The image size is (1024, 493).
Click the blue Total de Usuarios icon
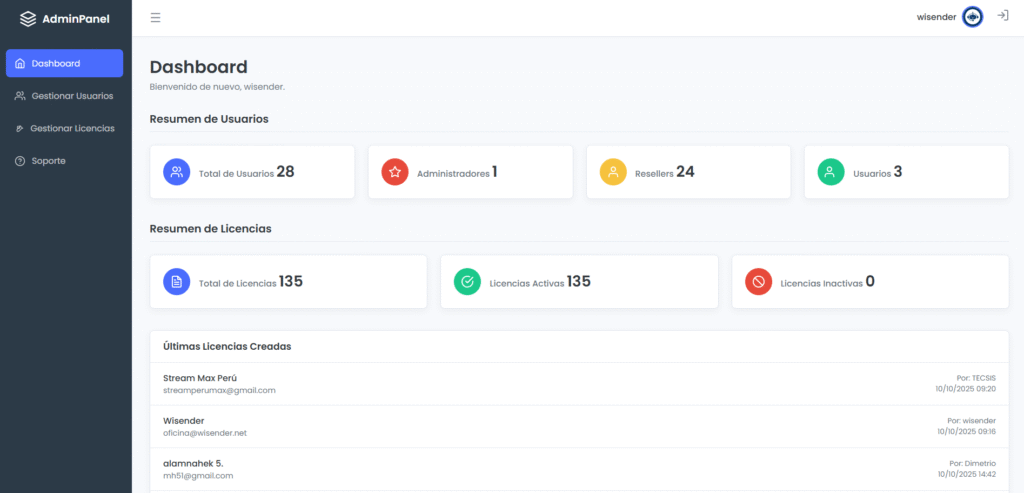176,172
